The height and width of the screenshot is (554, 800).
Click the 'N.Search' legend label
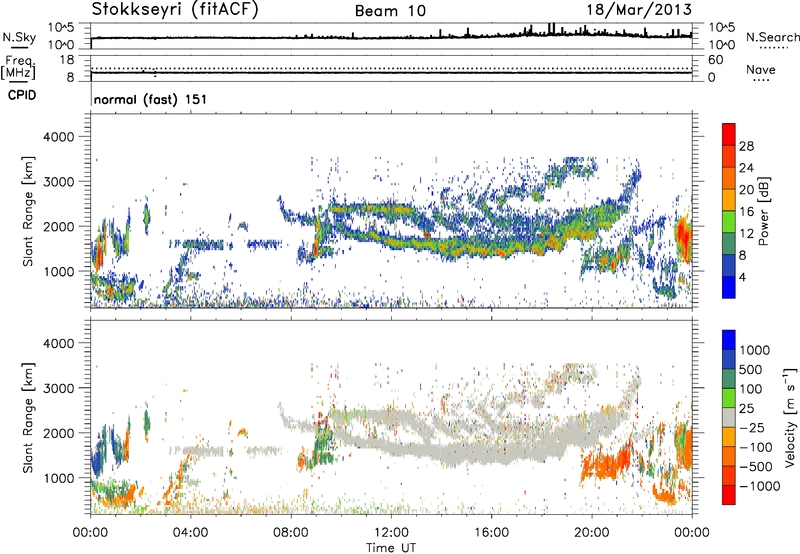(772, 37)
